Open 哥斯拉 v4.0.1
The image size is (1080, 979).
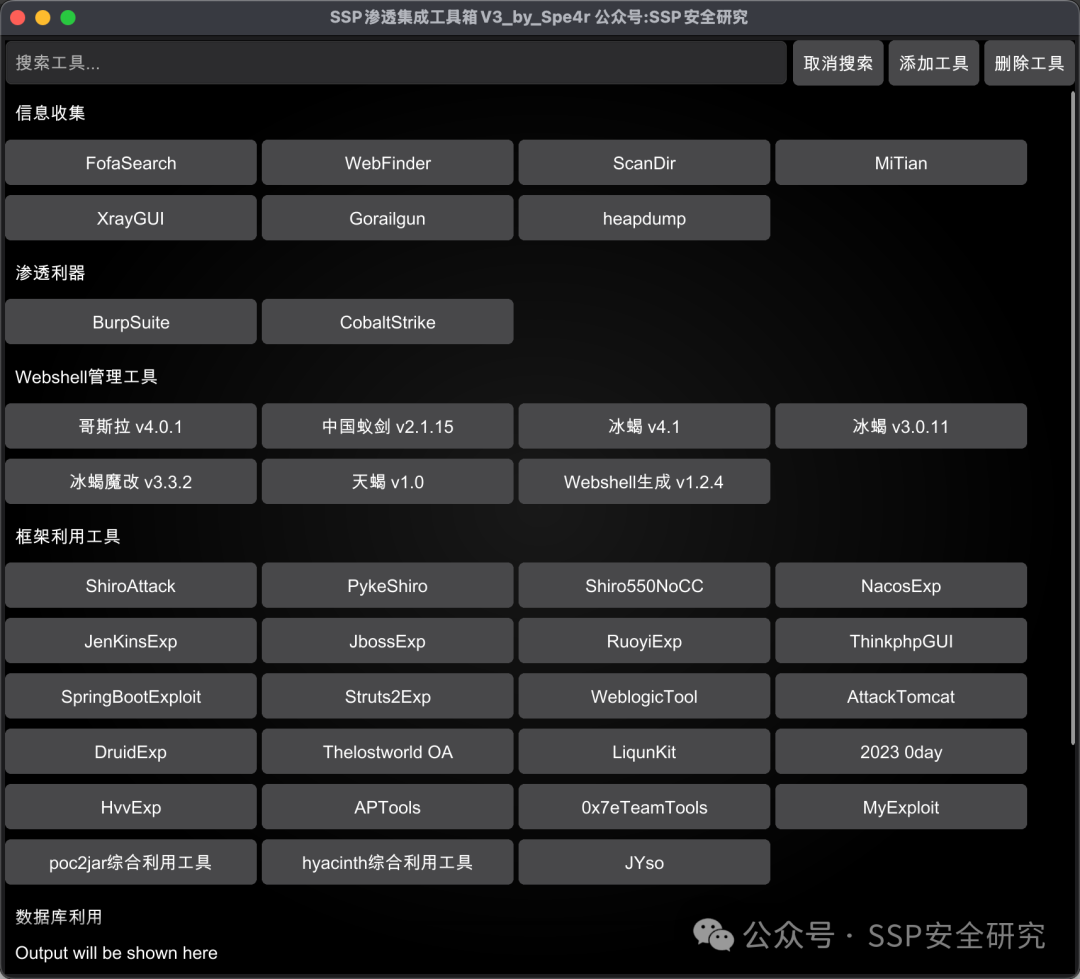pyautogui.click(x=131, y=426)
